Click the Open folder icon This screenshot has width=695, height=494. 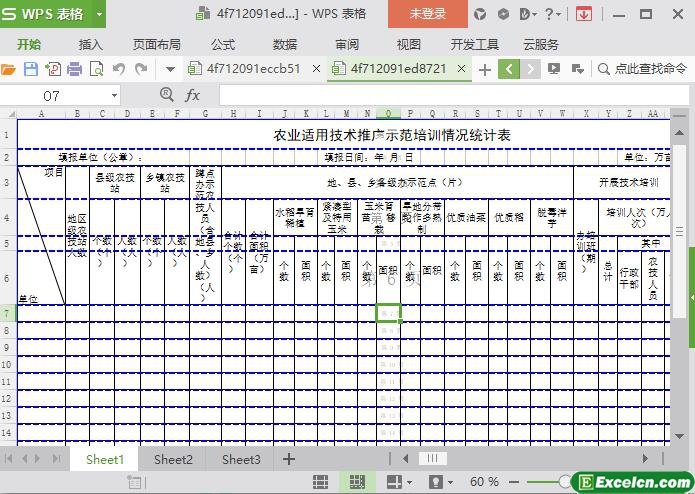click(8, 69)
